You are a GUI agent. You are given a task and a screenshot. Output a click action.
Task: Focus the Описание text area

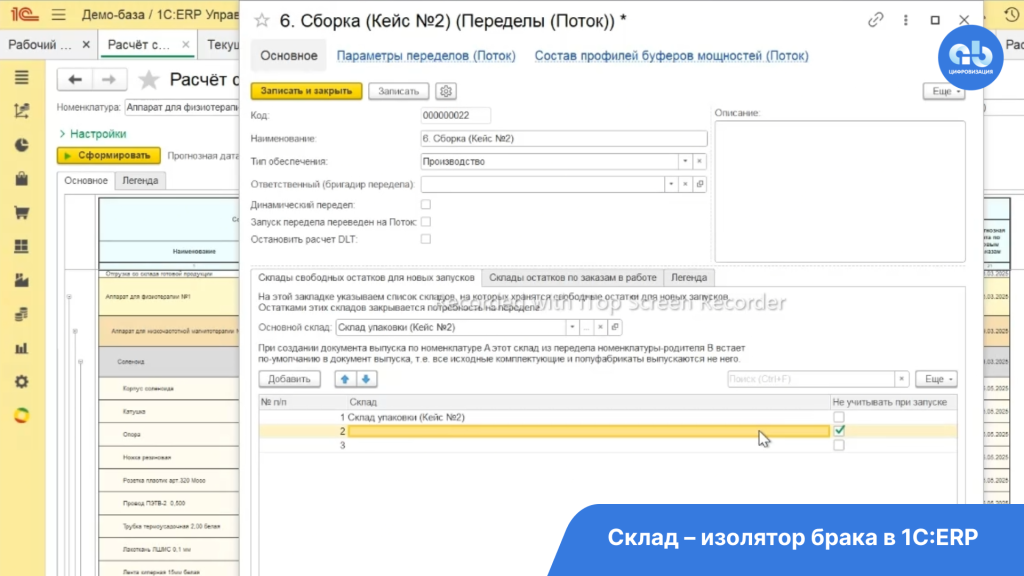840,191
